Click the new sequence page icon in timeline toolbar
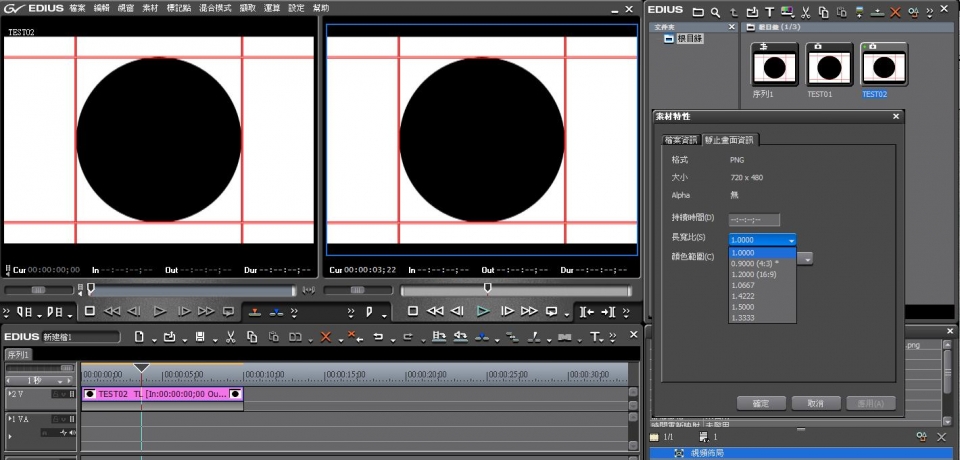Image resolution: width=960 pixels, height=460 pixels. click(140, 337)
